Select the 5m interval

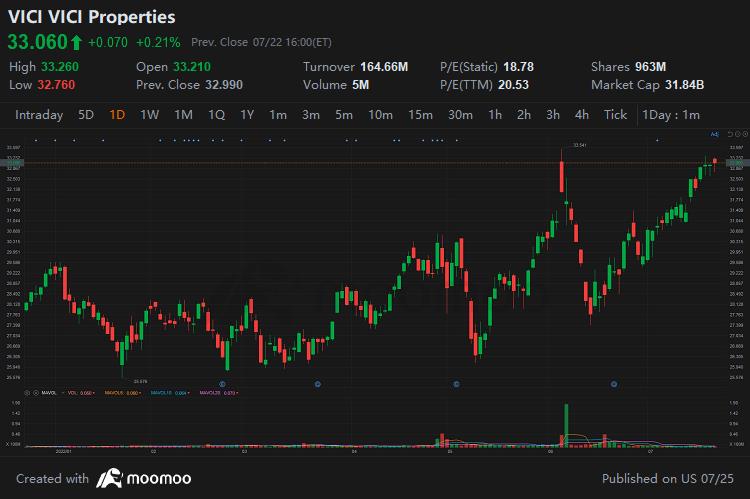pos(344,115)
